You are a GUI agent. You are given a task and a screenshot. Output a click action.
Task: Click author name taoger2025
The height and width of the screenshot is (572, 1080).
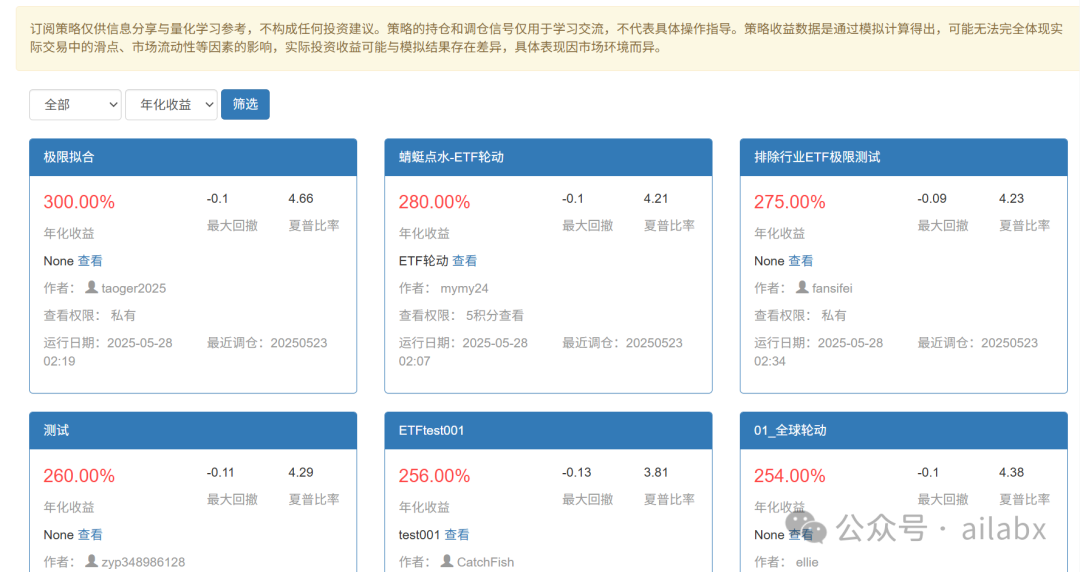pyautogui.click(x=134, y=288)
